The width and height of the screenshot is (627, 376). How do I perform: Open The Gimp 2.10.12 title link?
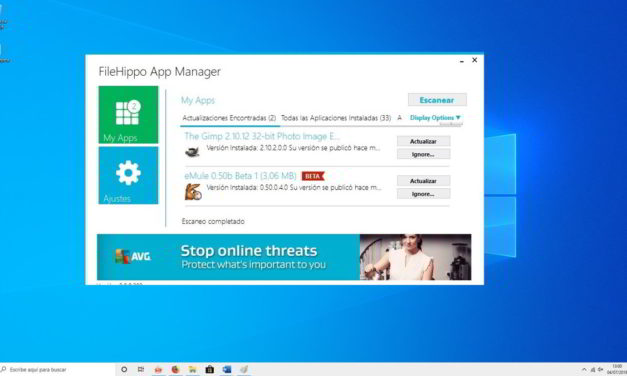tap(262, 136)
